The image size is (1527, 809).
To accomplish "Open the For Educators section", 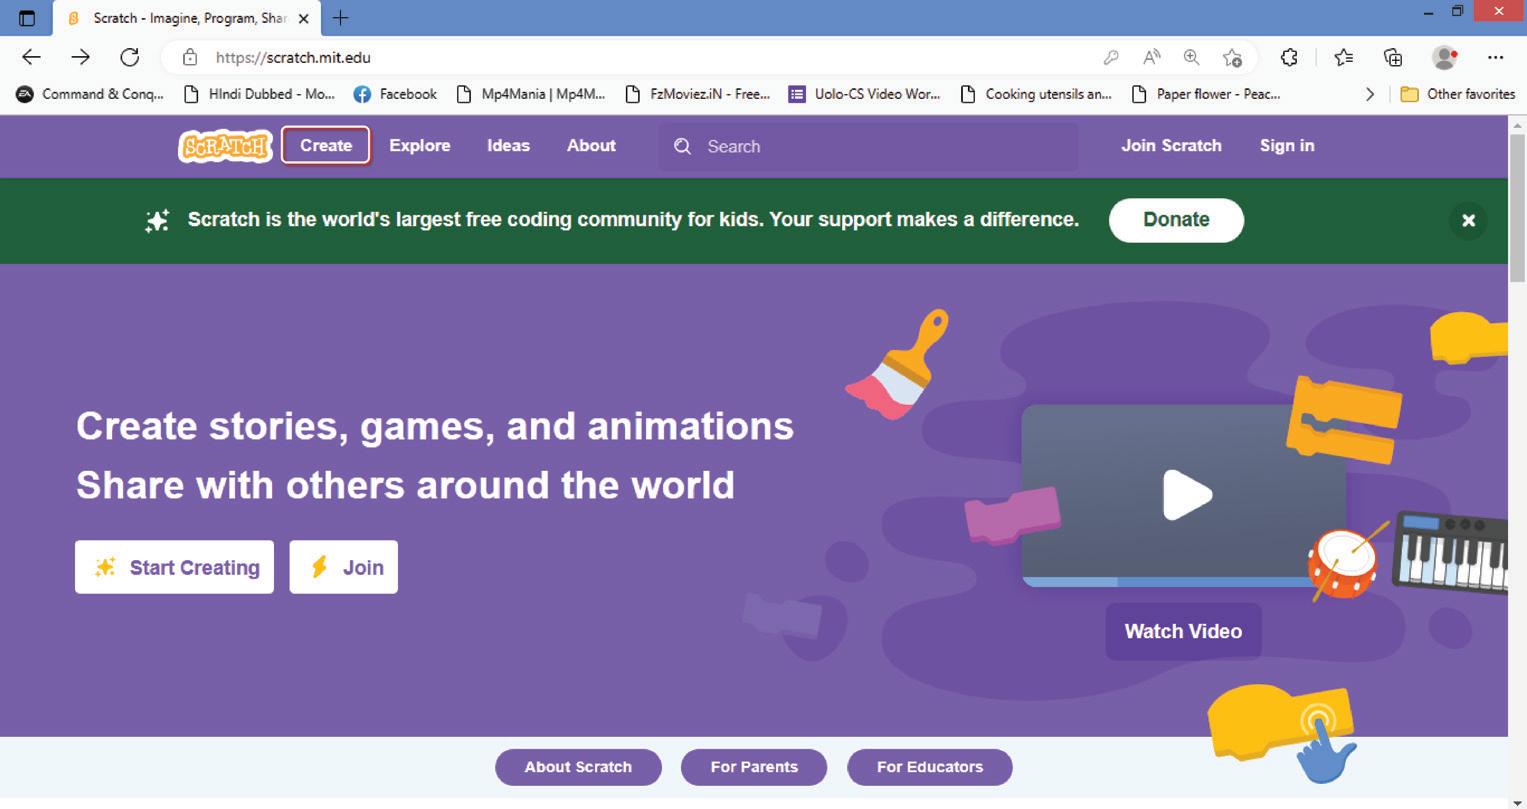I will (x=930, y=767).
